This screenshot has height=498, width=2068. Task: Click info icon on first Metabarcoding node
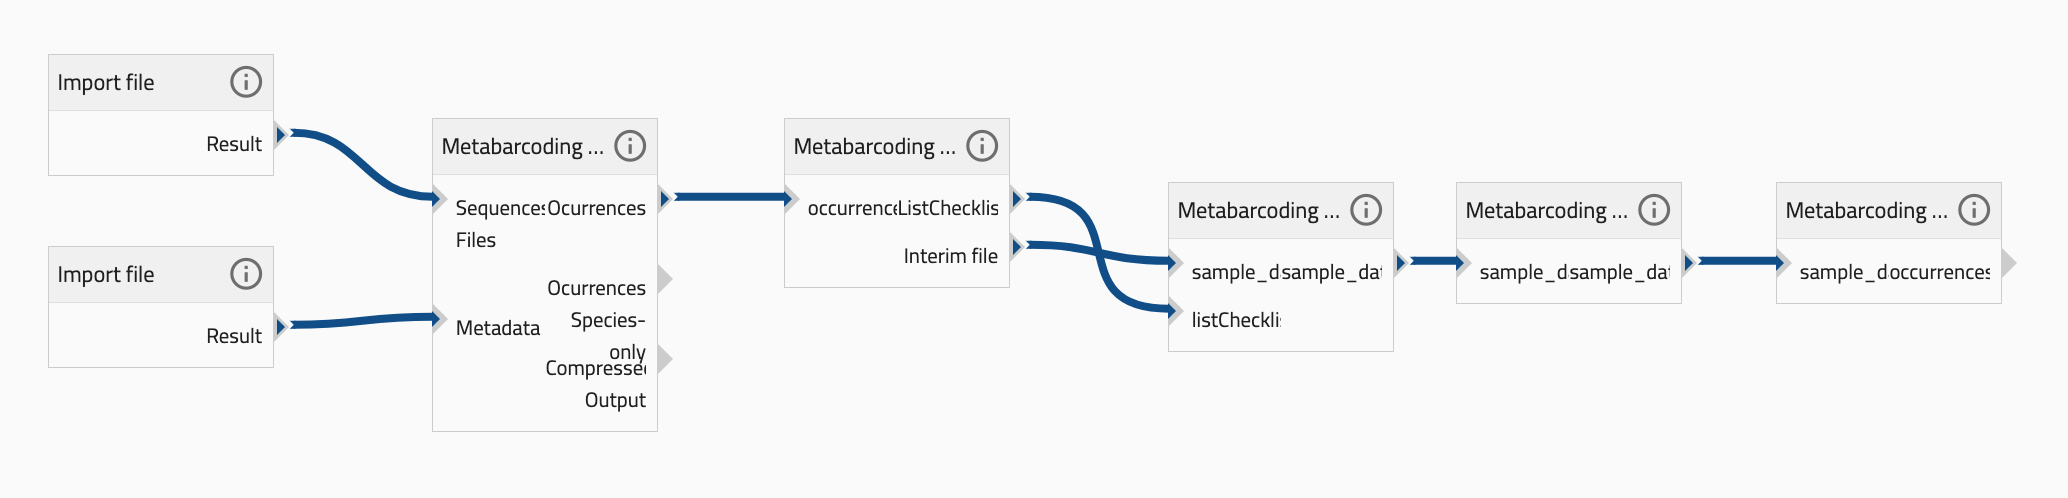coord(630,146)
